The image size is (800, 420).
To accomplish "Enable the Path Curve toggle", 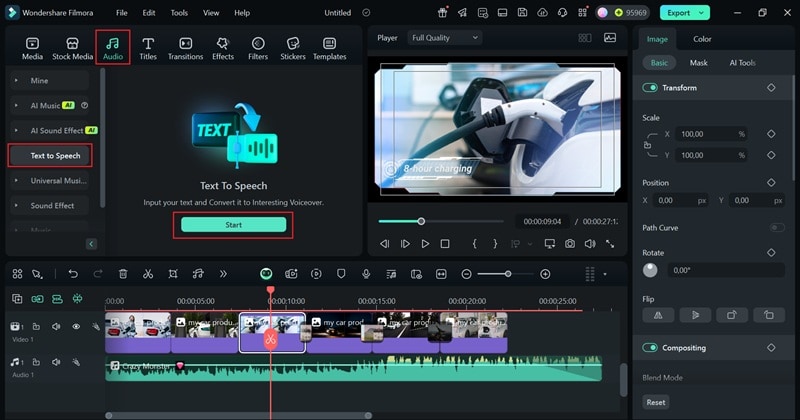I will (777, 228).
